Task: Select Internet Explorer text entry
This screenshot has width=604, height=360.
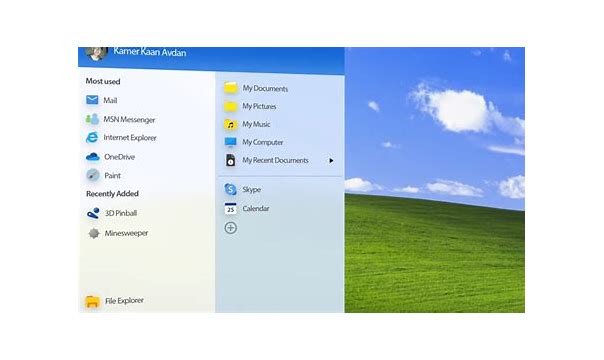Action: click(x=130, y=137)
